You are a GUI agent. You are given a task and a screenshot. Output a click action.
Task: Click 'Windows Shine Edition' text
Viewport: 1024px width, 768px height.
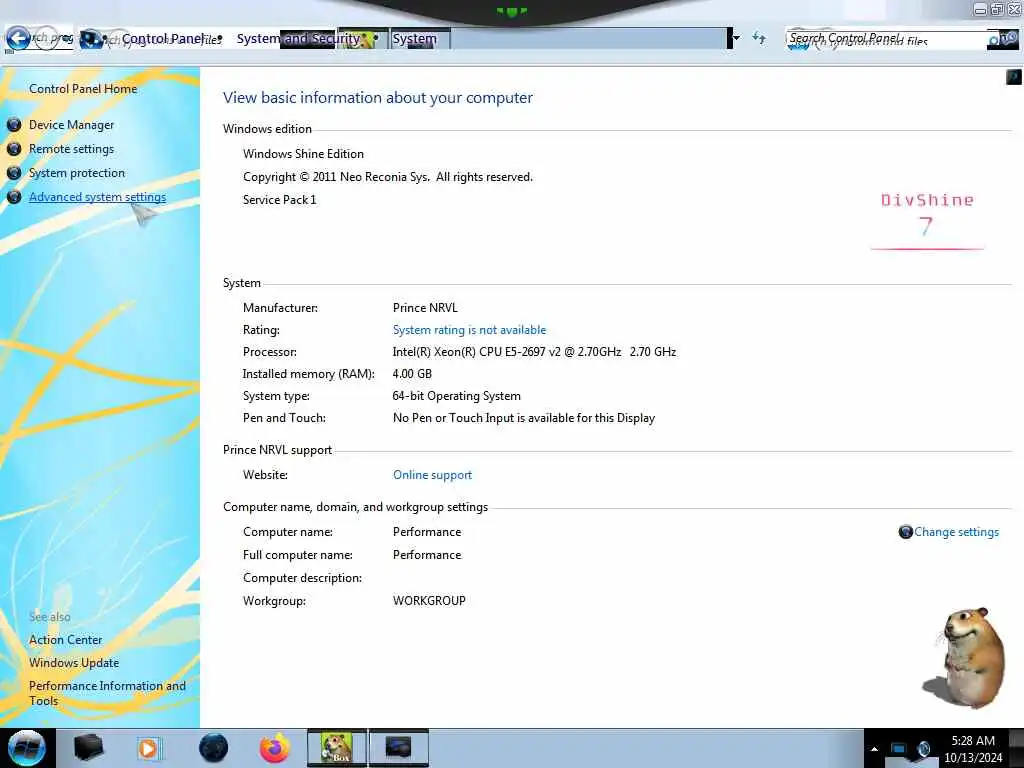pos(303,154)
